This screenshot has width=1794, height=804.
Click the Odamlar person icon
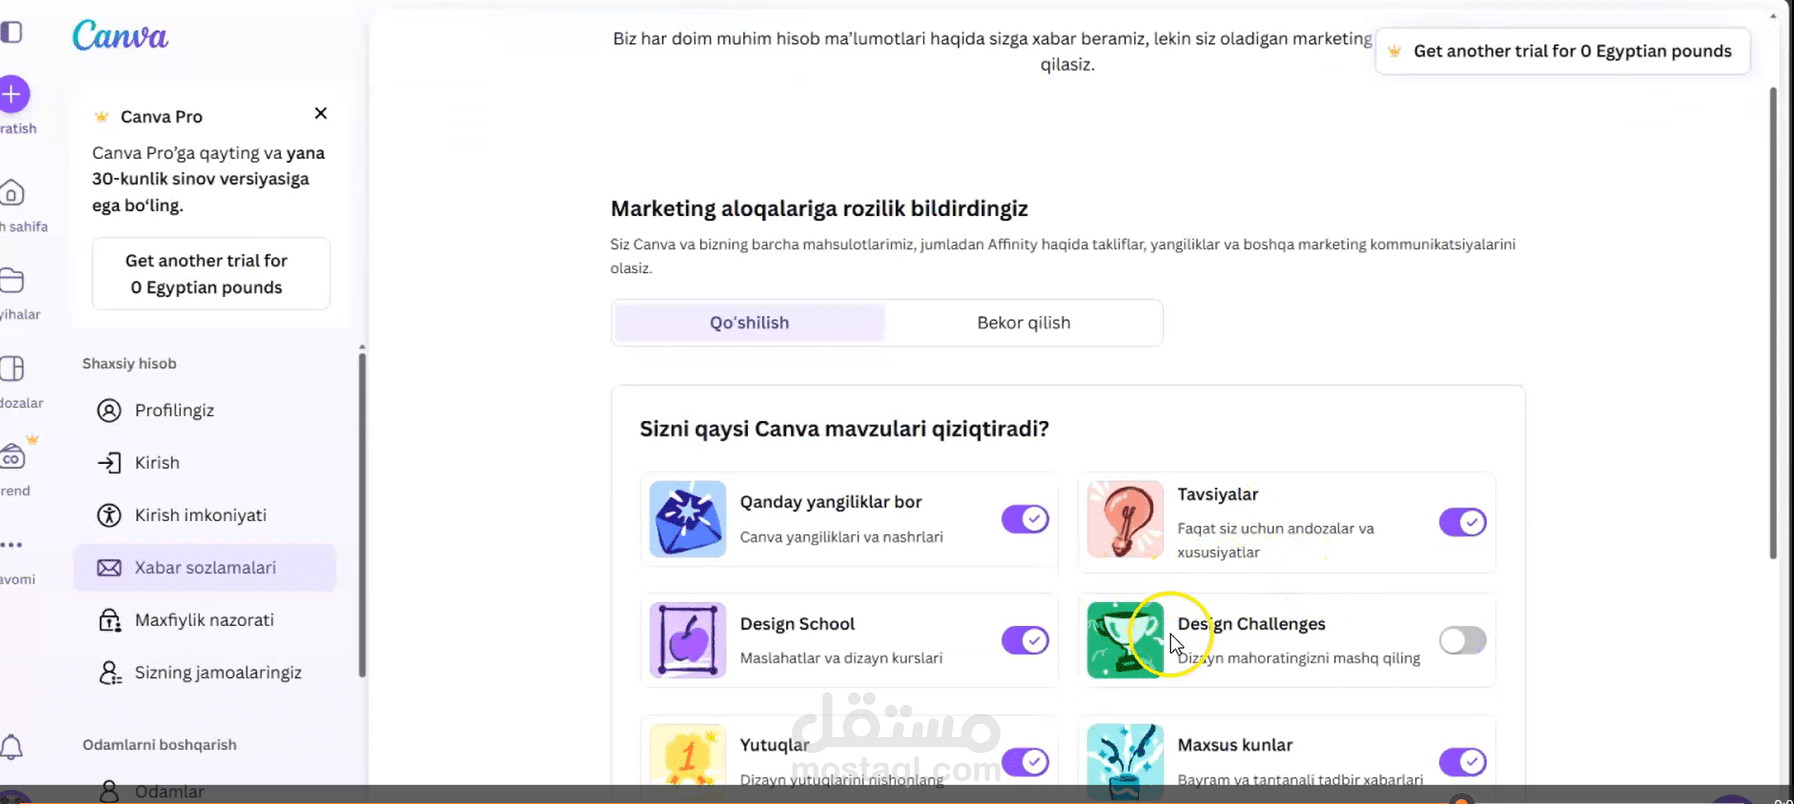109,791
